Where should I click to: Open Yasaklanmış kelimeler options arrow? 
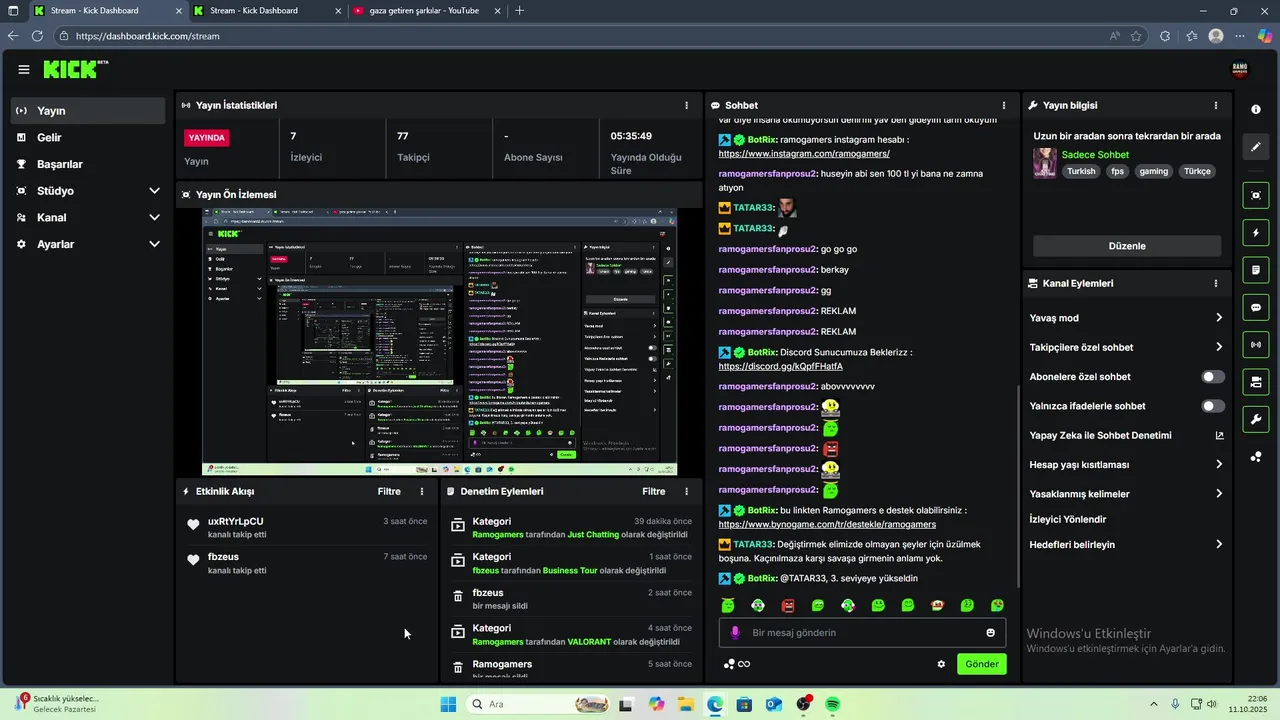[x=1219, y=494]
